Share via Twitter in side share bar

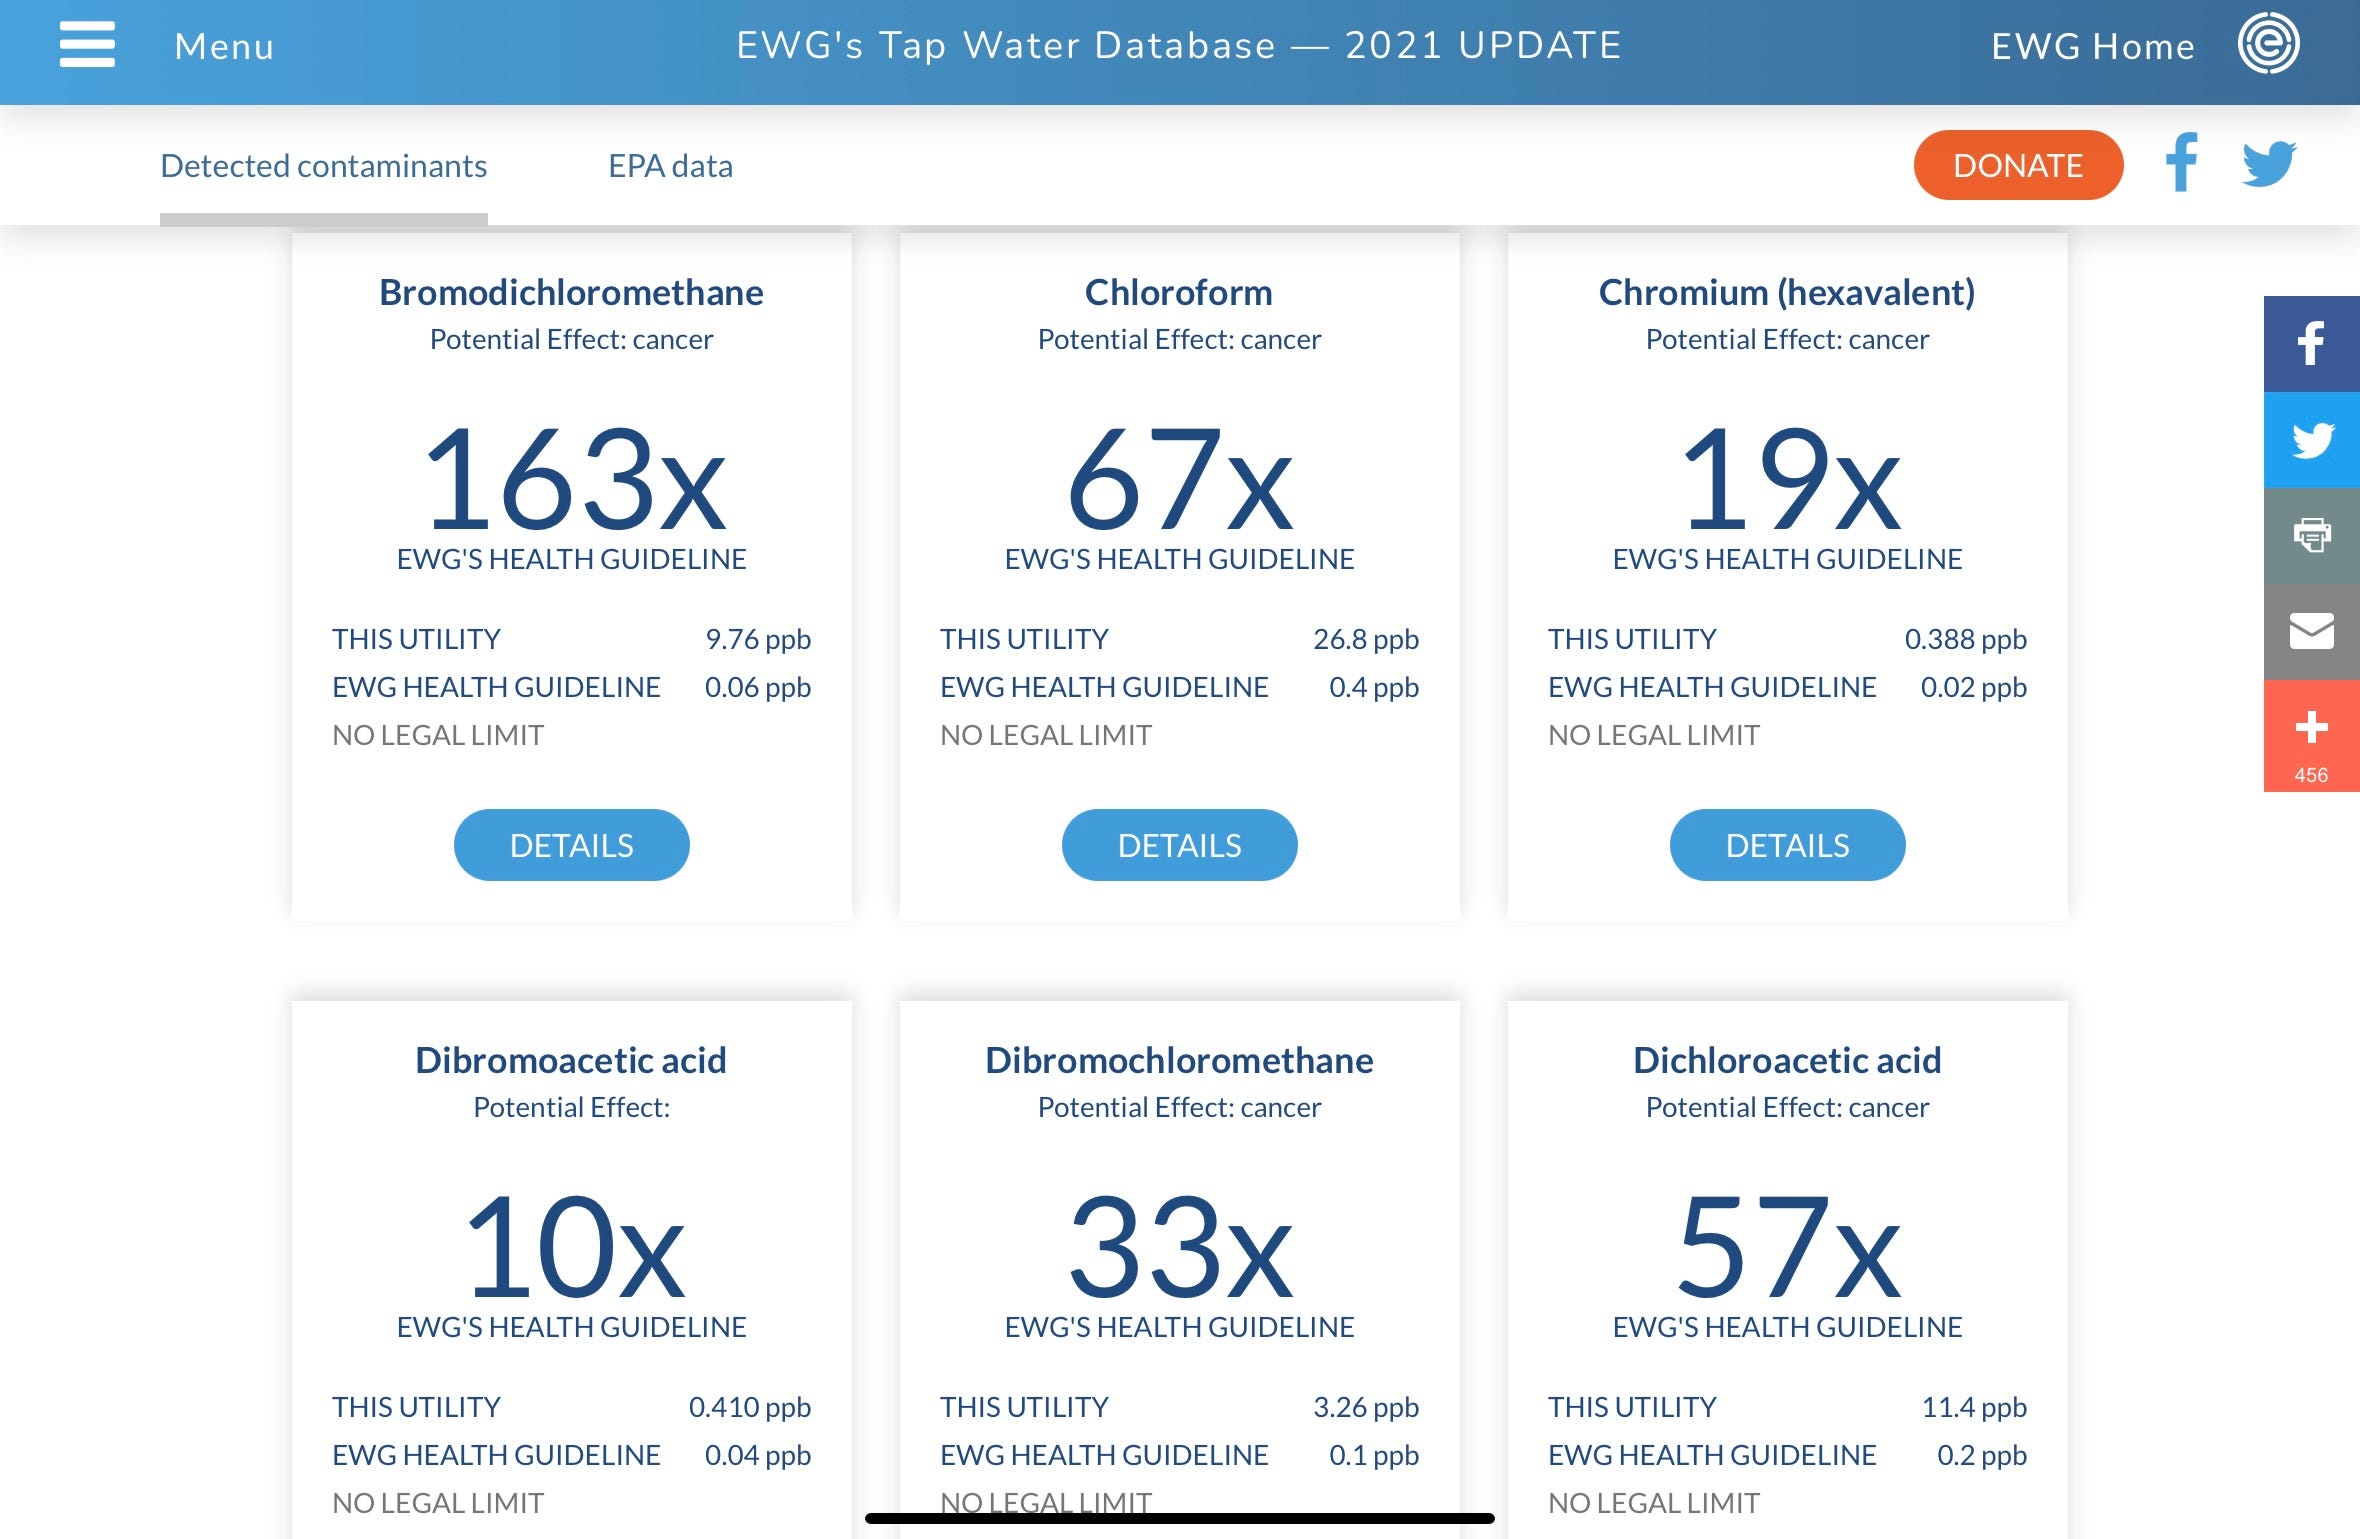2311,439
